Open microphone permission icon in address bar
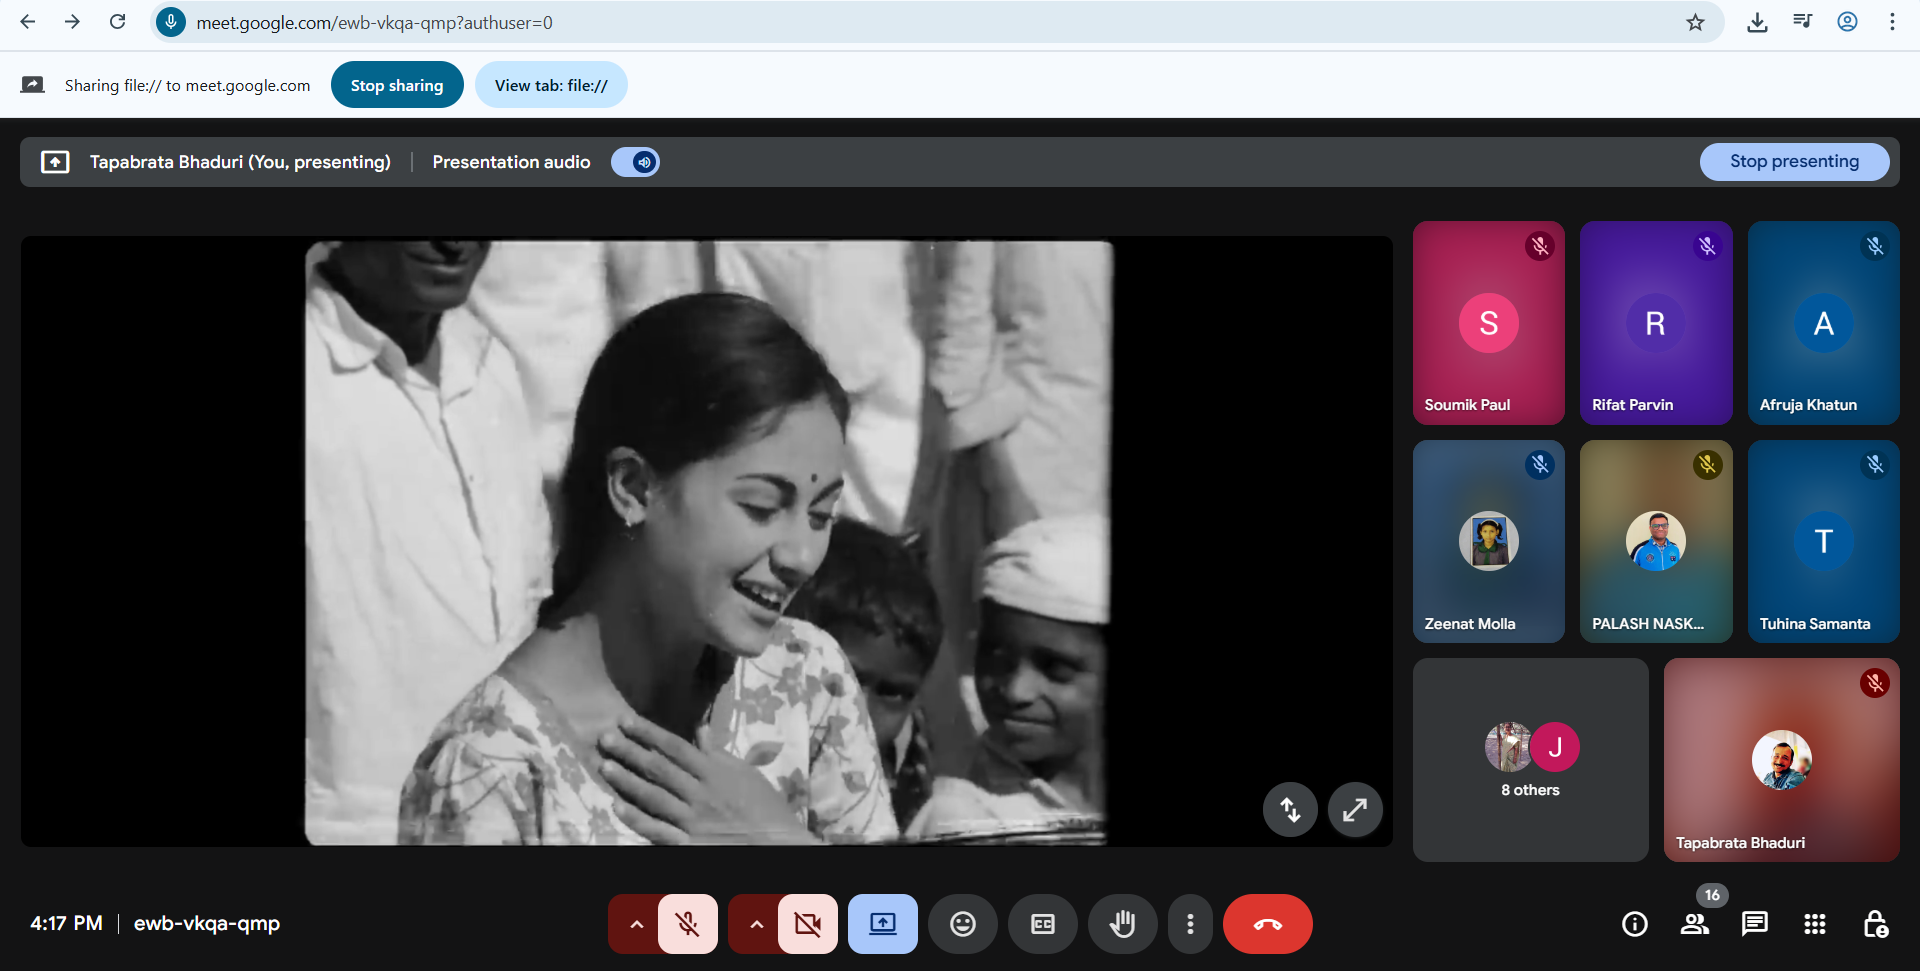The width and height of the screenshot is (1920, 971). coord(171,22)
